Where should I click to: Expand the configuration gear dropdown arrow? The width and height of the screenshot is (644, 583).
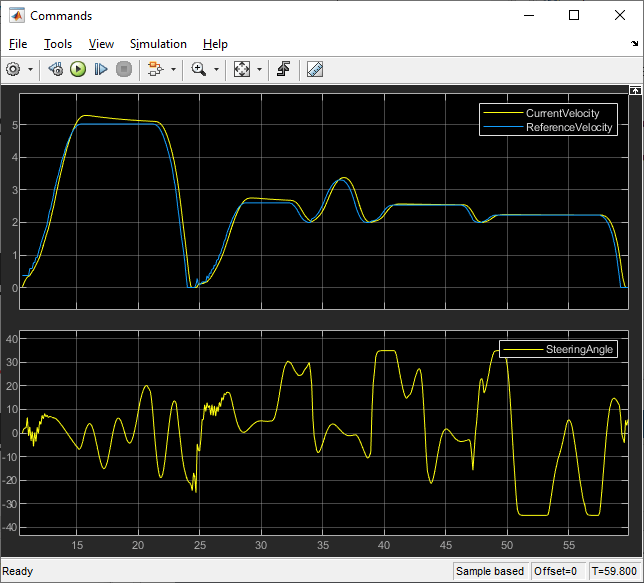coord(30,70)
